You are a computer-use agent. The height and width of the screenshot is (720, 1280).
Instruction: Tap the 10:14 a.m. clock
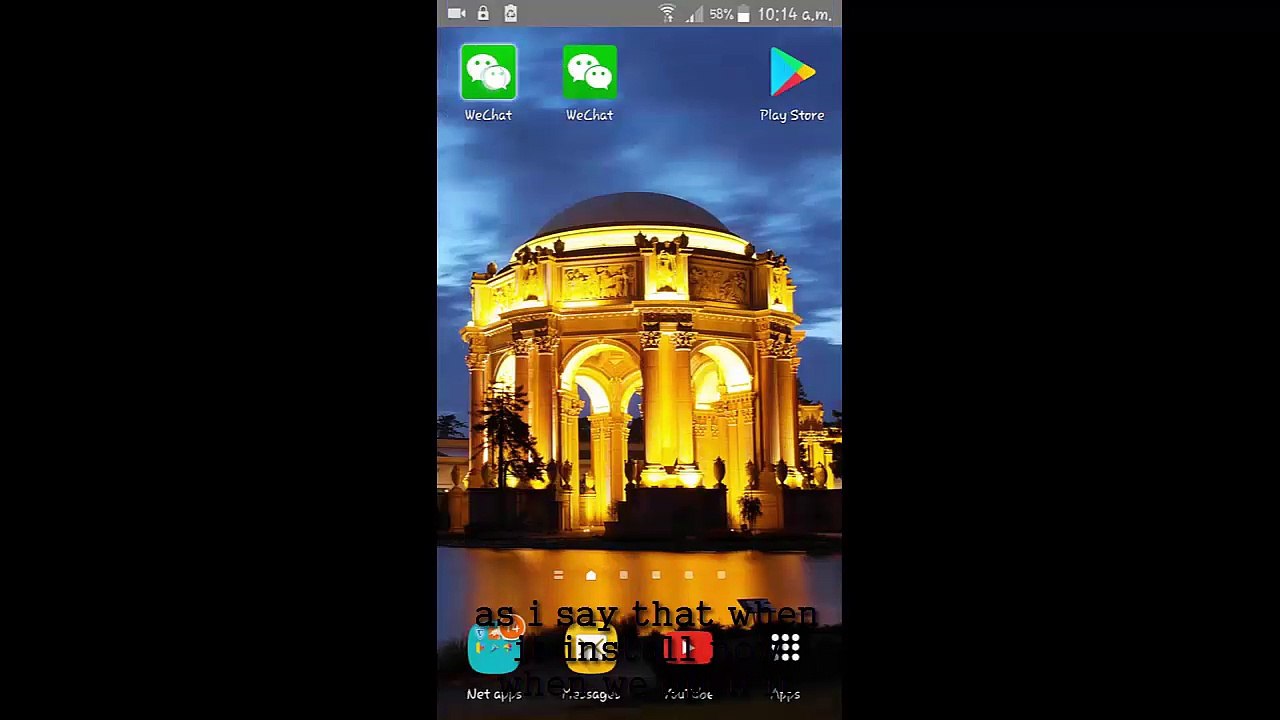(795, 14)
